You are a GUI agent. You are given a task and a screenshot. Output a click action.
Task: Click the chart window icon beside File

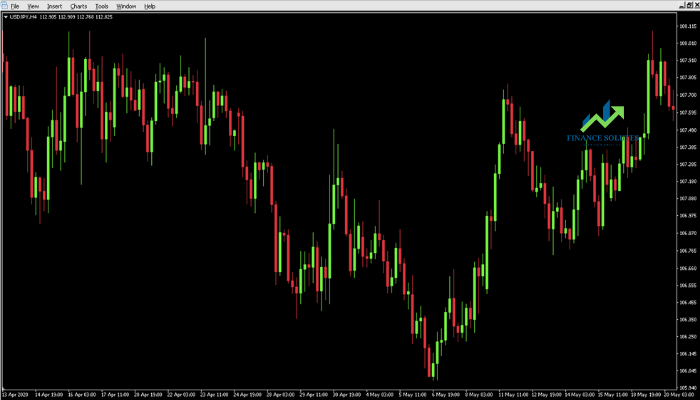(x=4, y=6)
